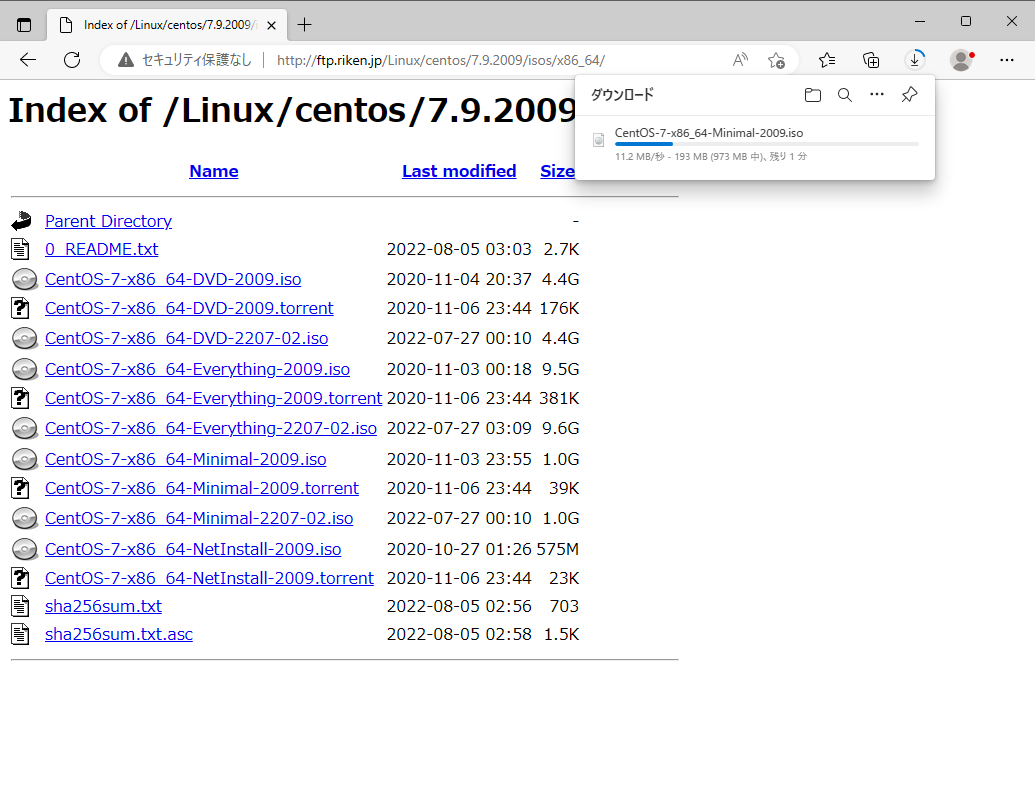The image size is (1035, 797).
Task: Click disc icon beside Minimal-2207-02.iso
Action: pyautogui.click(x=24, y=518)
